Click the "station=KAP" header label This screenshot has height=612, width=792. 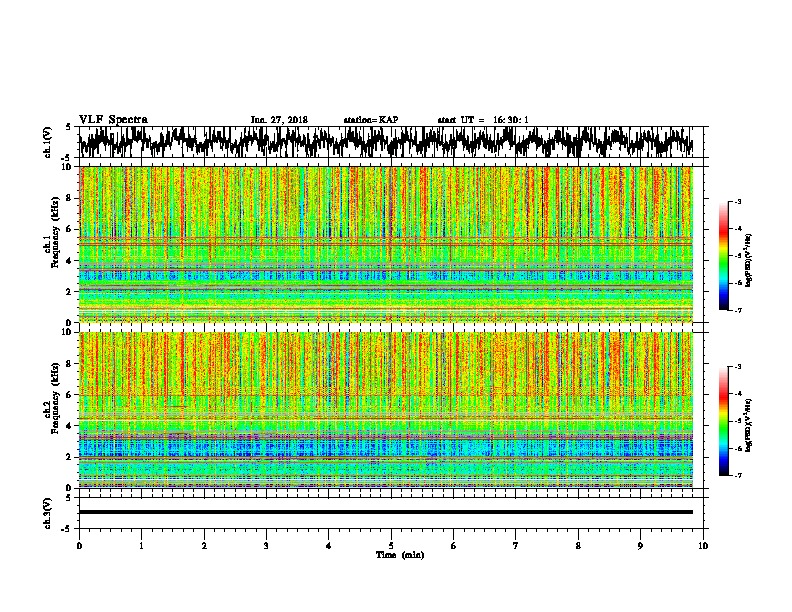point(371,120)
